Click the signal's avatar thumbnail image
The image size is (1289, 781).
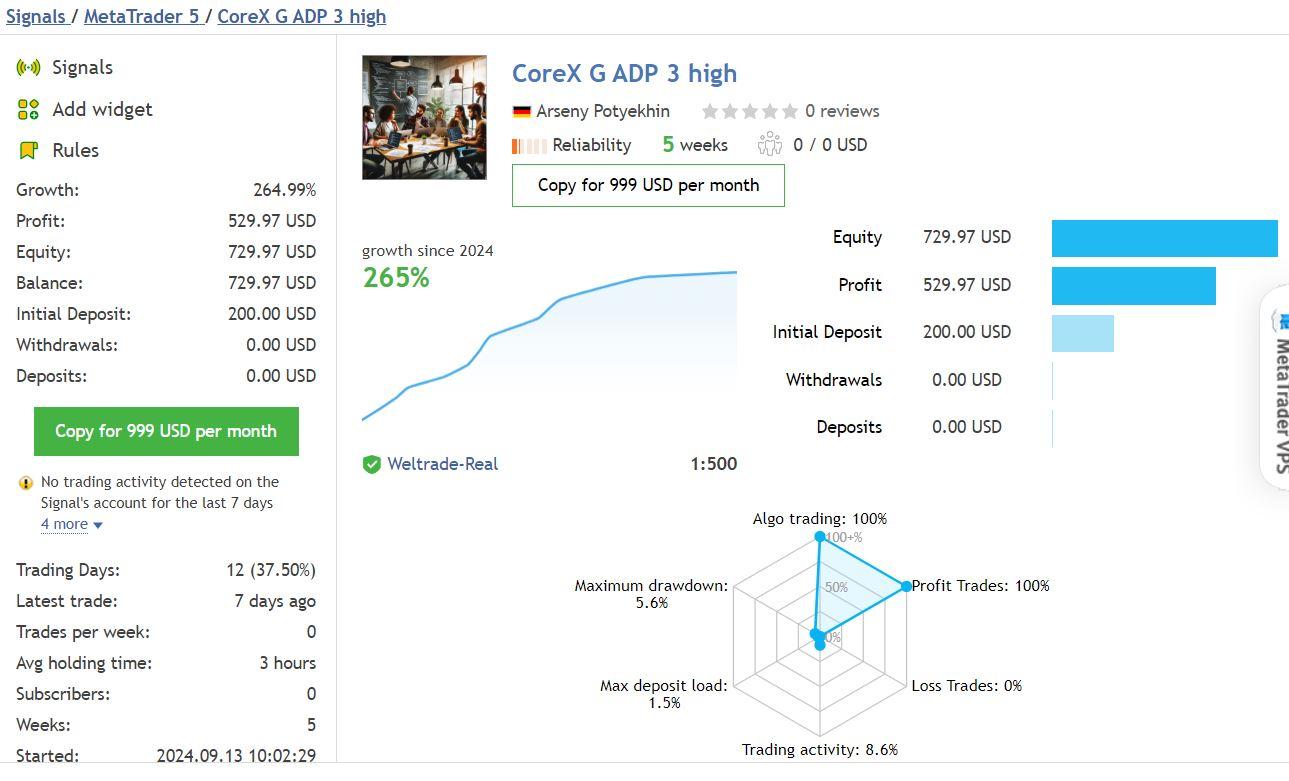tap(424, 117)
